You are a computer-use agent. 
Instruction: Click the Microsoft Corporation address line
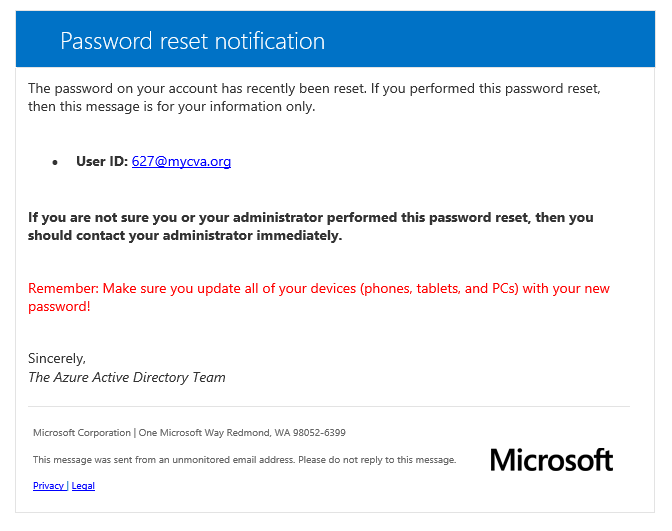click(x=189, y=433)
